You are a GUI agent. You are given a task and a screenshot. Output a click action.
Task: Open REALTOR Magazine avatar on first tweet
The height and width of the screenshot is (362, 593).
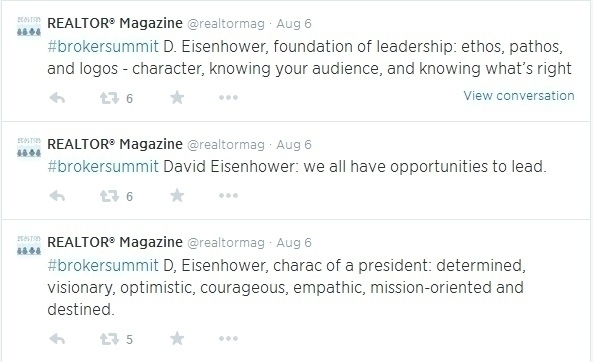point(29,26)
